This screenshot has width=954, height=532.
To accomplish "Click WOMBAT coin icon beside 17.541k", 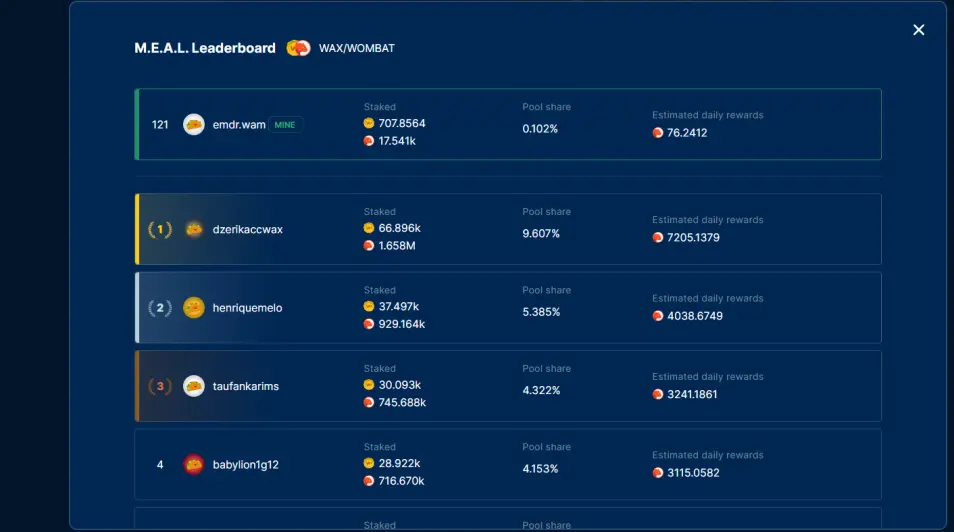I will pos(369,141).
